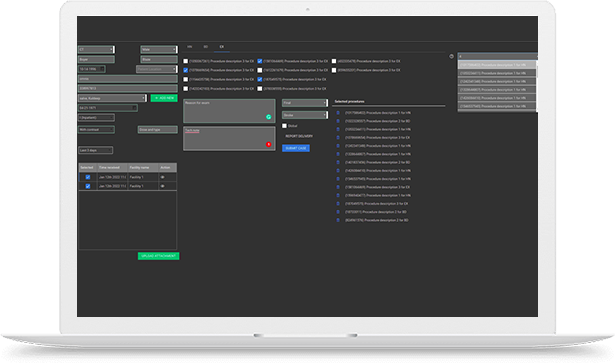This screenshot has height=363, width=615.
Task: Tick the Global checkbox
Action: [x=284, y=126]
